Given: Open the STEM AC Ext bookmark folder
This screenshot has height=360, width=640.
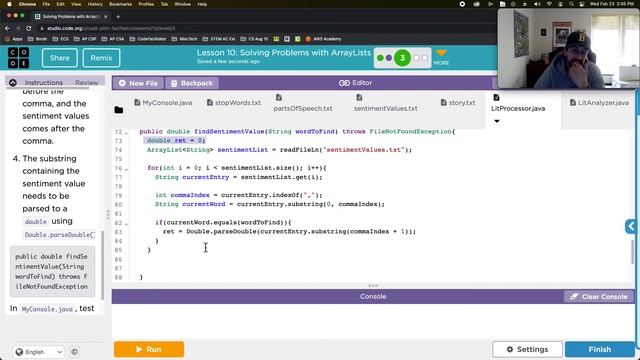Looking at the screenshot, I should click(x=219, y=39).
